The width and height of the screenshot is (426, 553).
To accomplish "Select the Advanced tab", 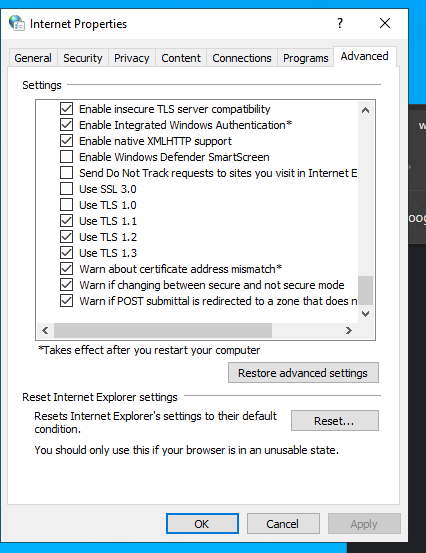I will (x=365, y=56).
